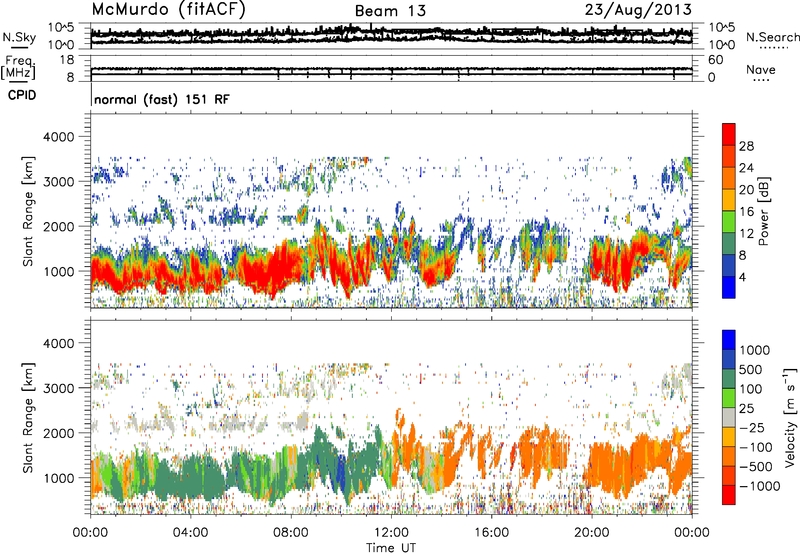Click the 60 tick on Nave axis

[x=715, y=60]
